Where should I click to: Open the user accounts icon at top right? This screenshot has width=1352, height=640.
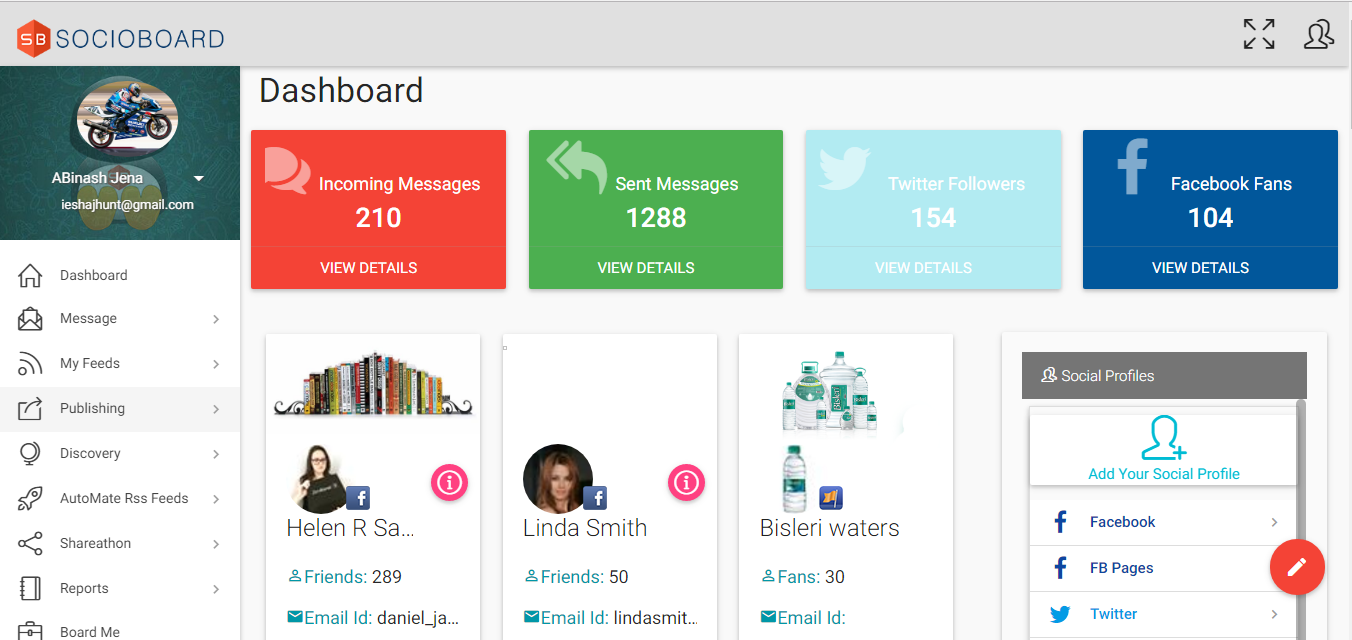click(1319, 34)
